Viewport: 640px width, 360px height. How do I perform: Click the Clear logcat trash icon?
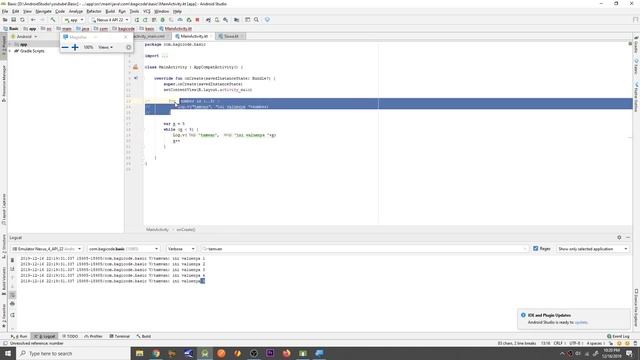click(x=12, y=260)
